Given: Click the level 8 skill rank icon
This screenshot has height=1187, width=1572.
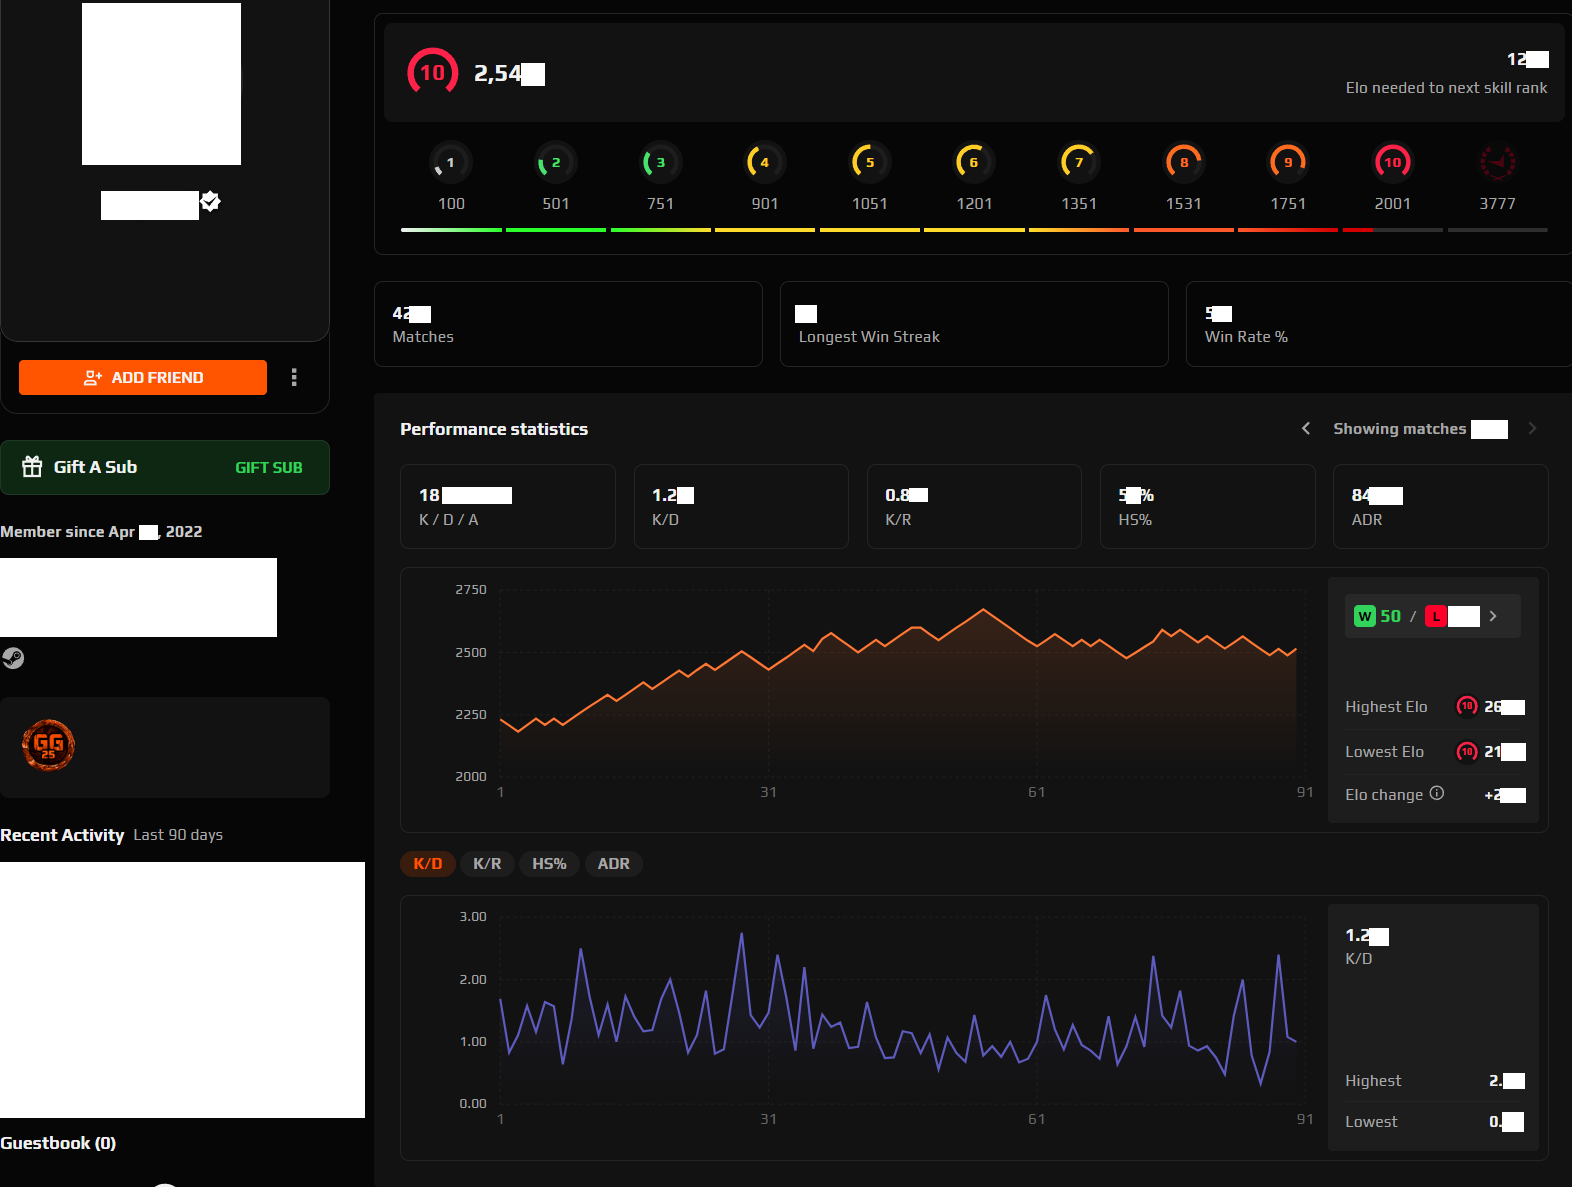Looking at the screenshot, I should [1183, 162].
